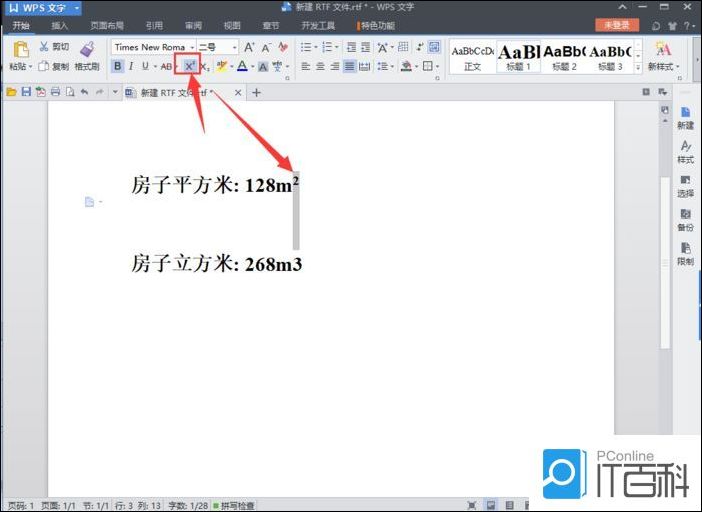Click the phonetic guide (变) icon
The width and height of the screenshot is (702, 512).
278,66
